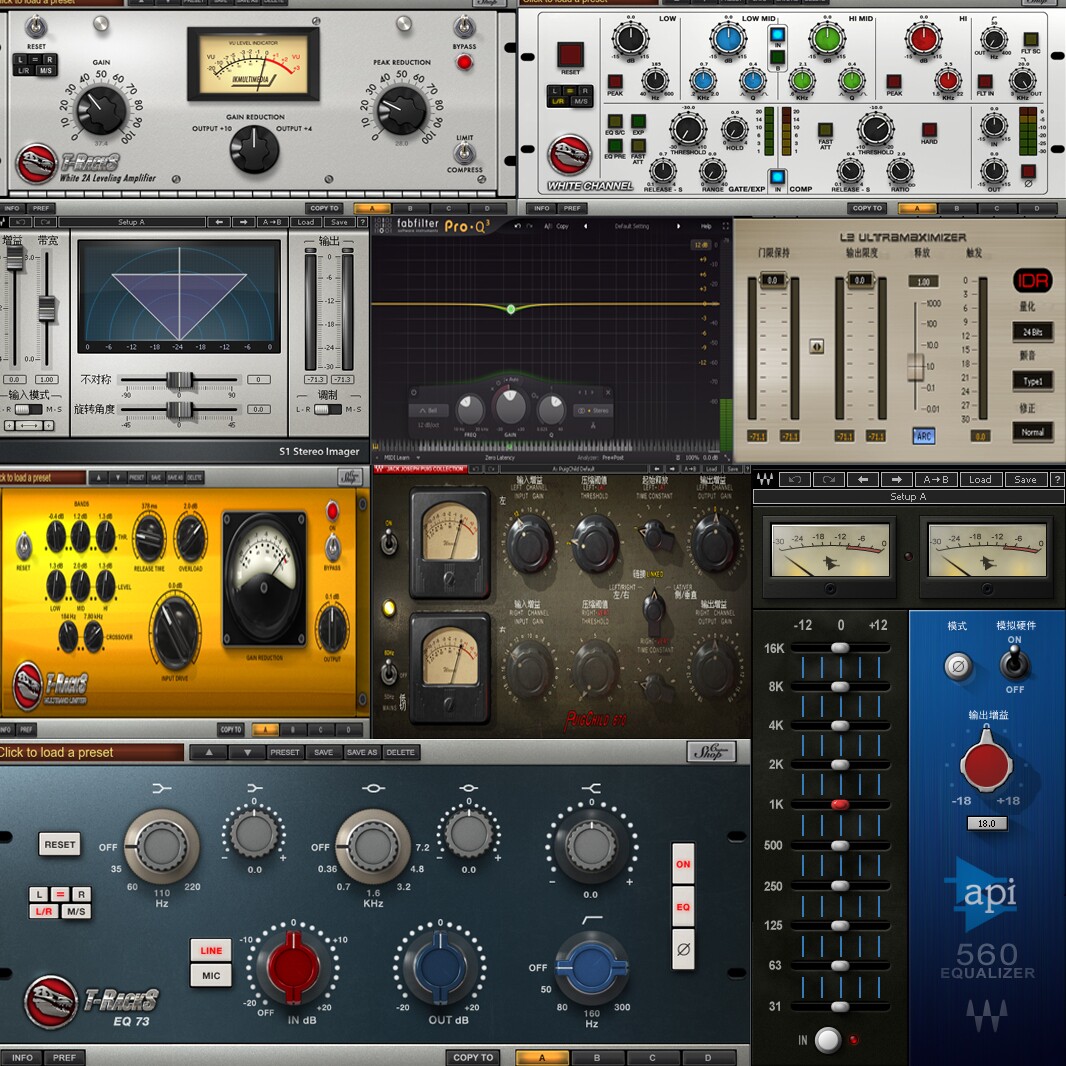Screen dimensions: 1066x1066
Task: Select preset slot B on EQ 73
Action: click(x=597, y=1057)
